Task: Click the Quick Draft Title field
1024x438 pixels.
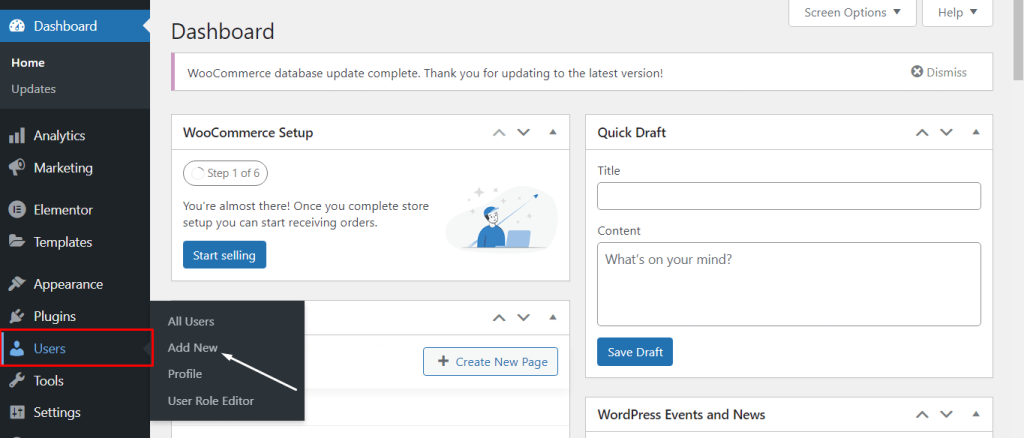Action: [789, 196]
